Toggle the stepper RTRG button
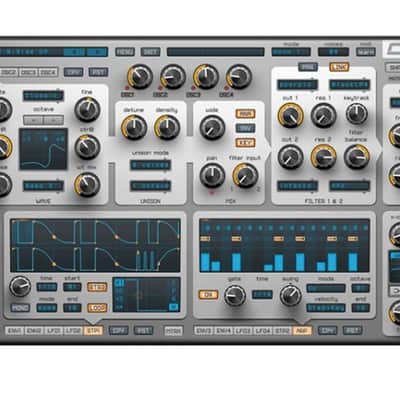 97,287
